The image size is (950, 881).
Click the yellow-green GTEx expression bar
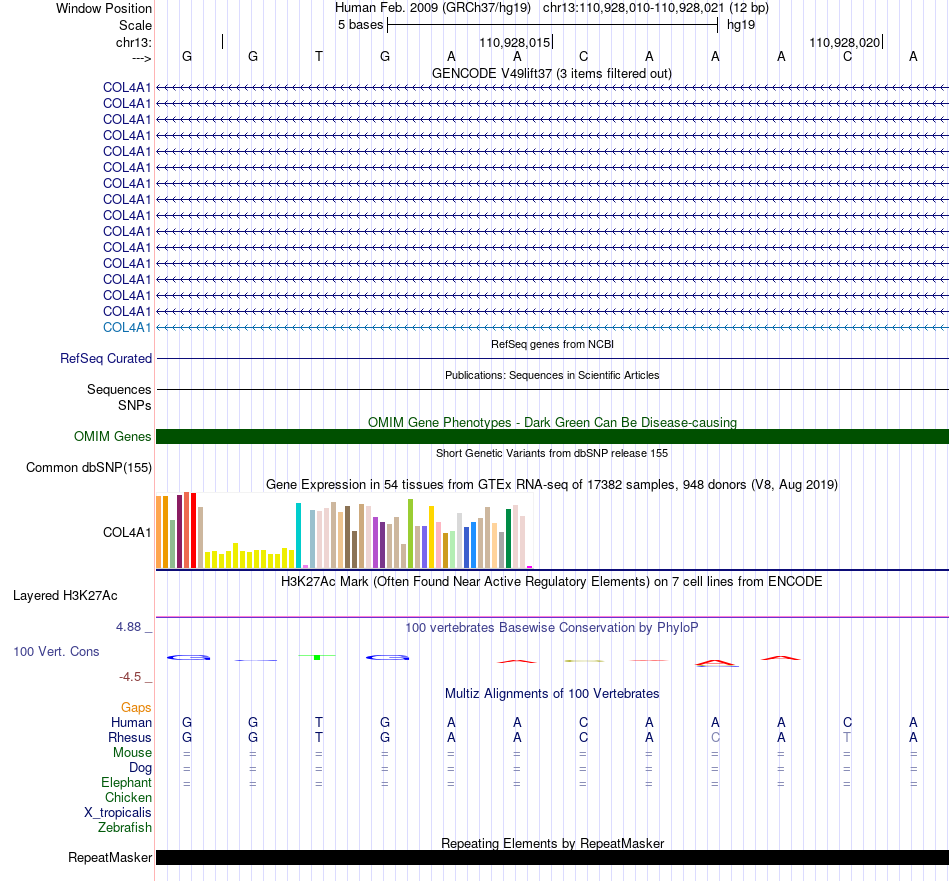coord(410,534)
